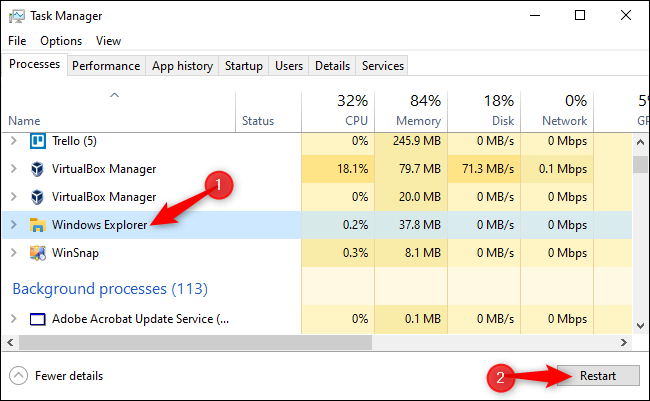This screenshot has width=650, height=401.
Task: Expand Adobe Acrobat Update Service row
Action: (x=13, y=319)
